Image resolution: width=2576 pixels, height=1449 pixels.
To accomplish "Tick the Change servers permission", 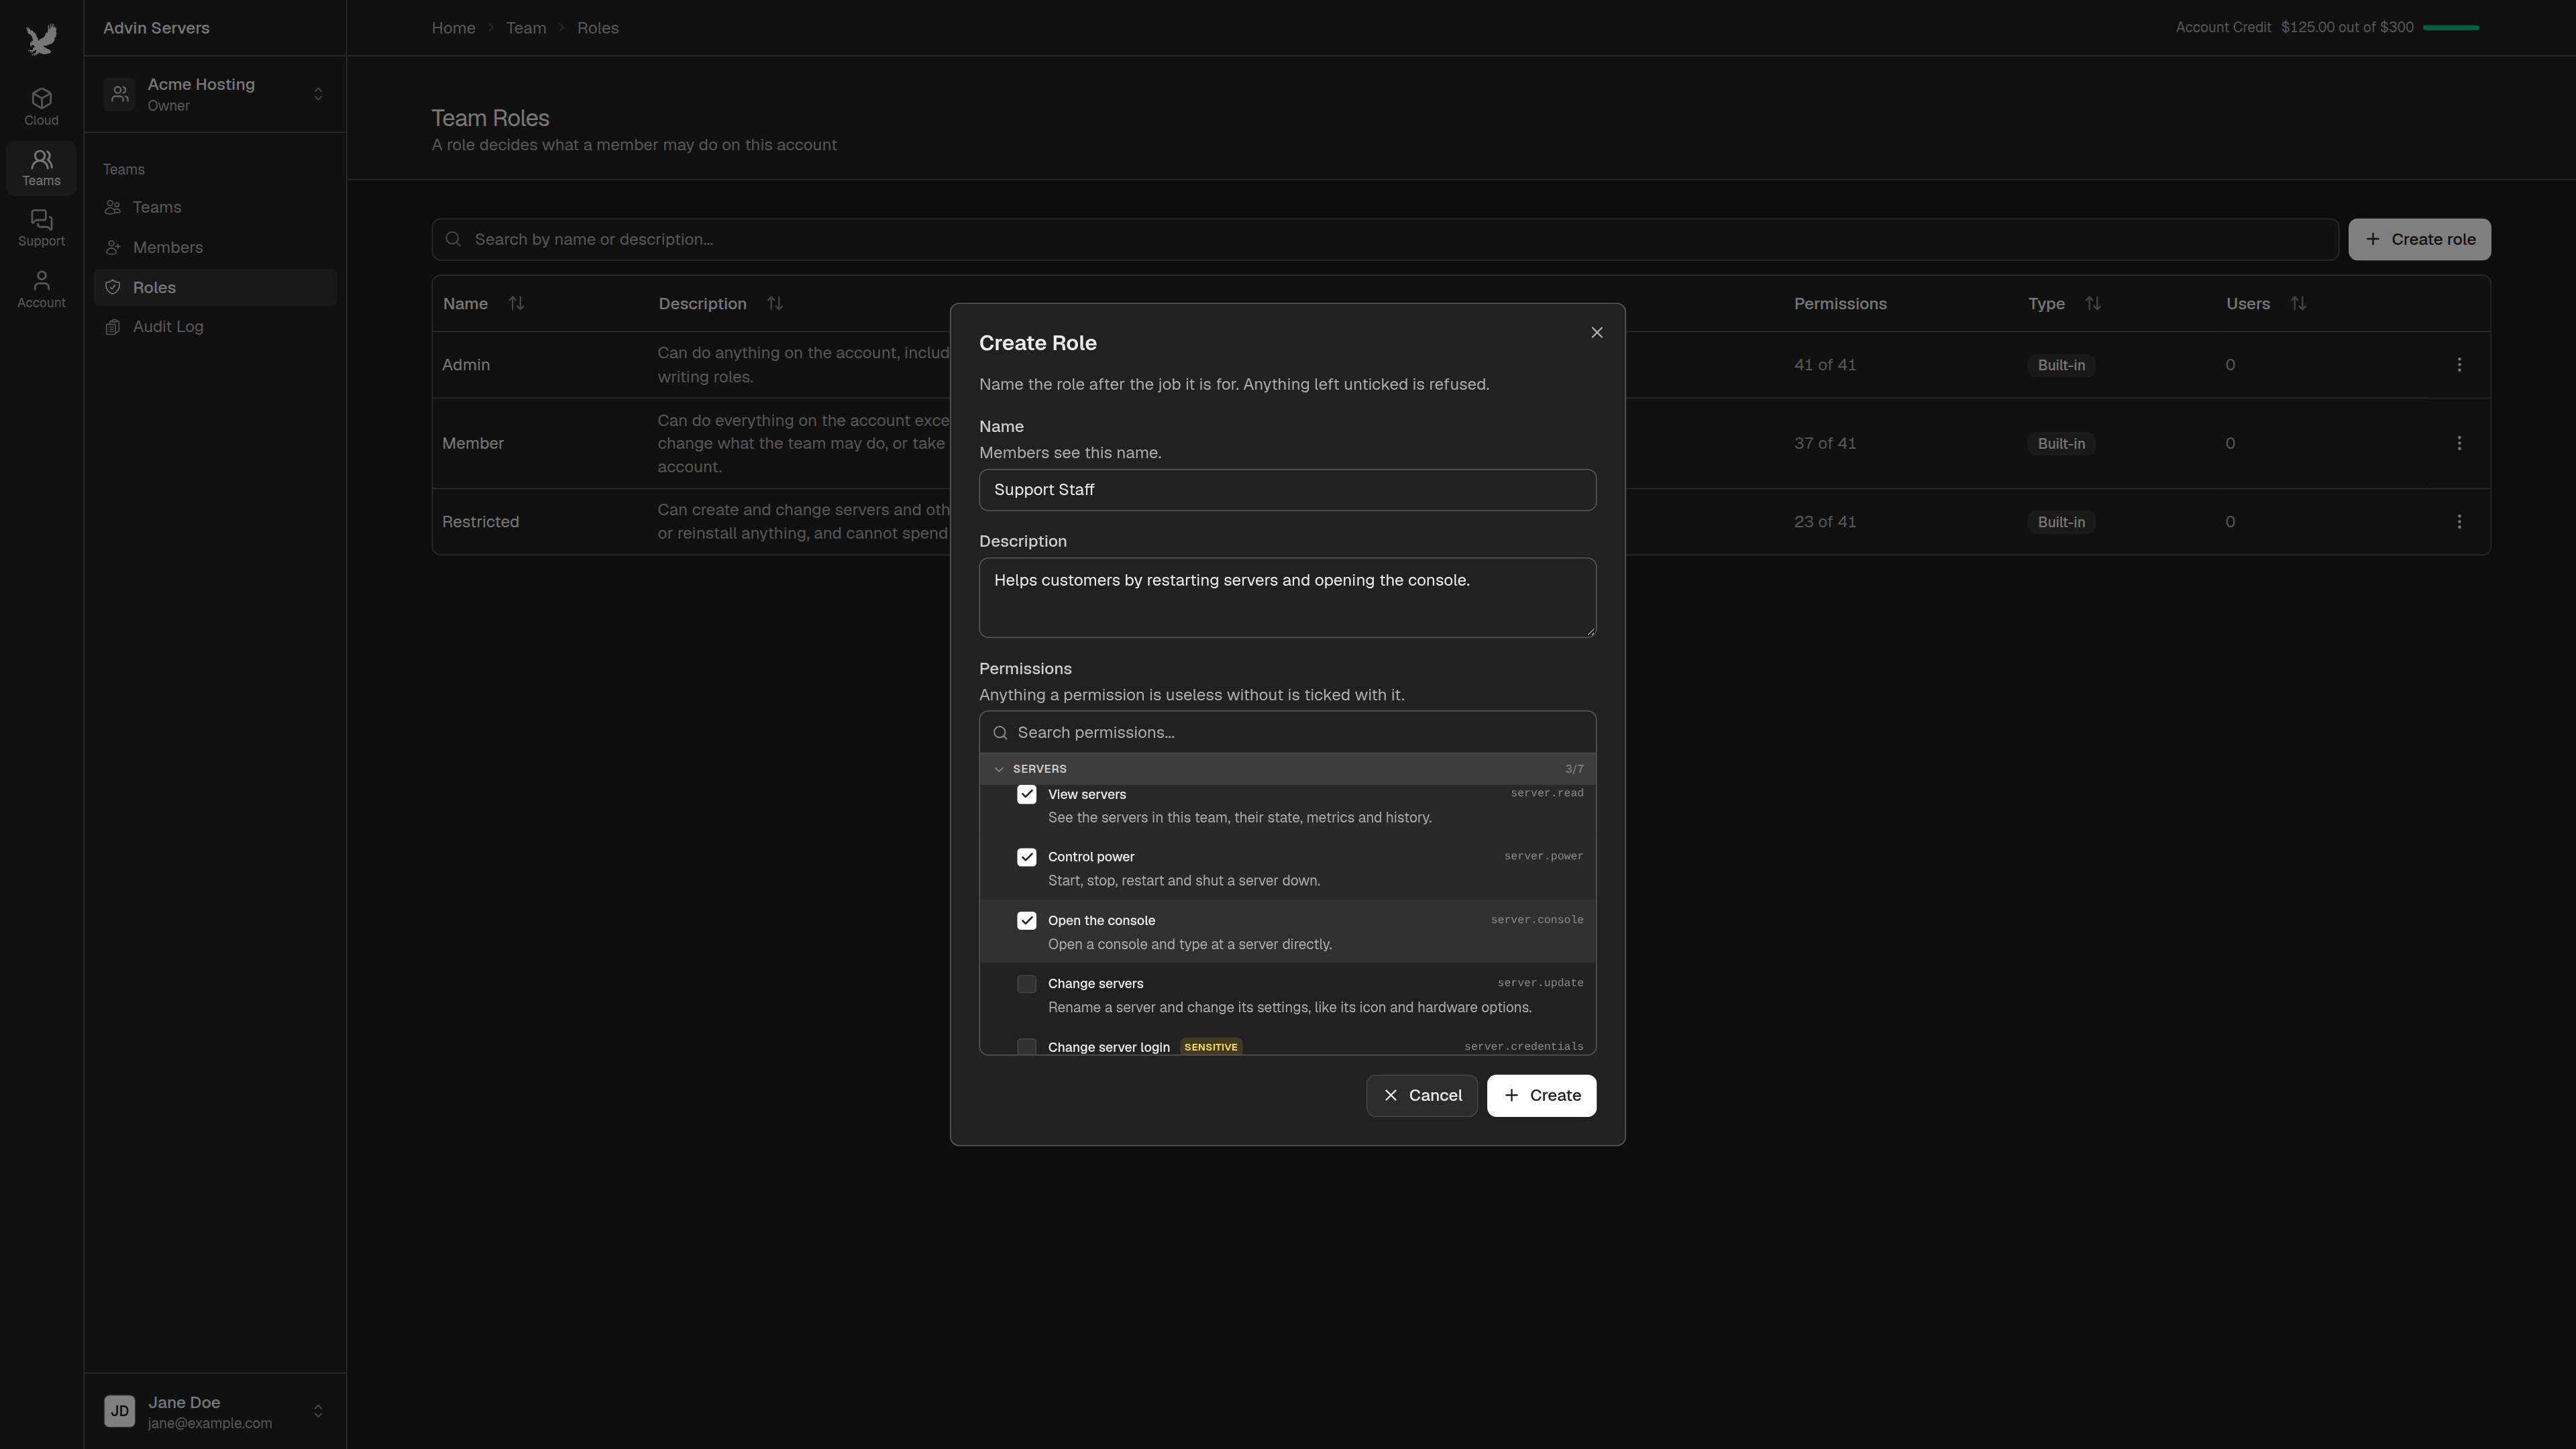I will click(x=1026, y=984).
